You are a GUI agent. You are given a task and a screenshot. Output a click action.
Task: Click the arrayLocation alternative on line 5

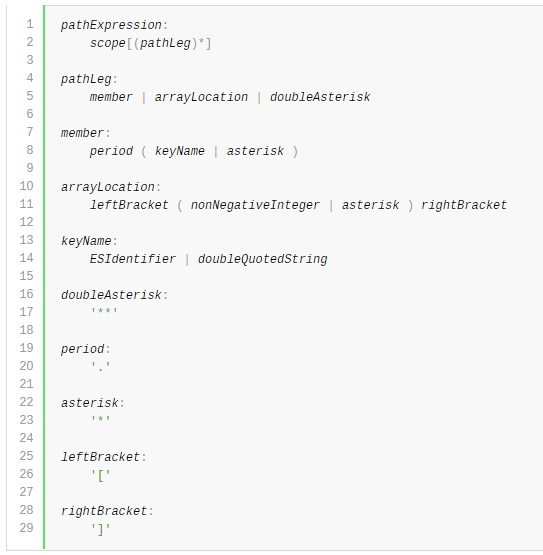click(x=201, y=97)
